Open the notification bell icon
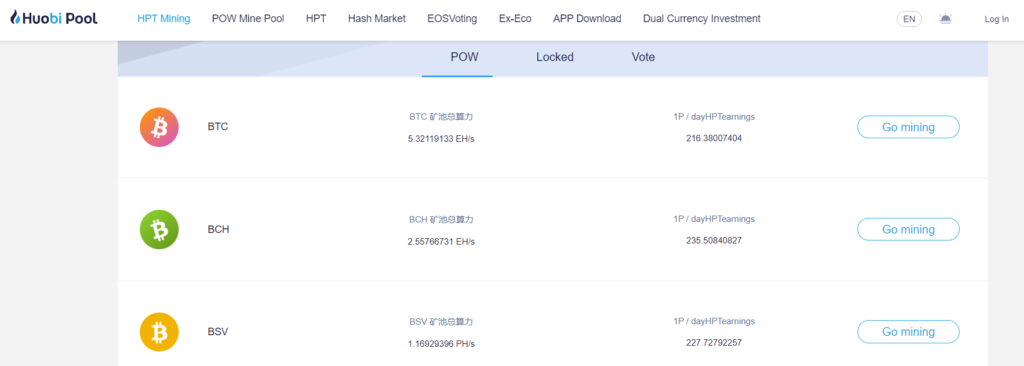Viewport: 1024px width, 366px height. pos(945,19)
